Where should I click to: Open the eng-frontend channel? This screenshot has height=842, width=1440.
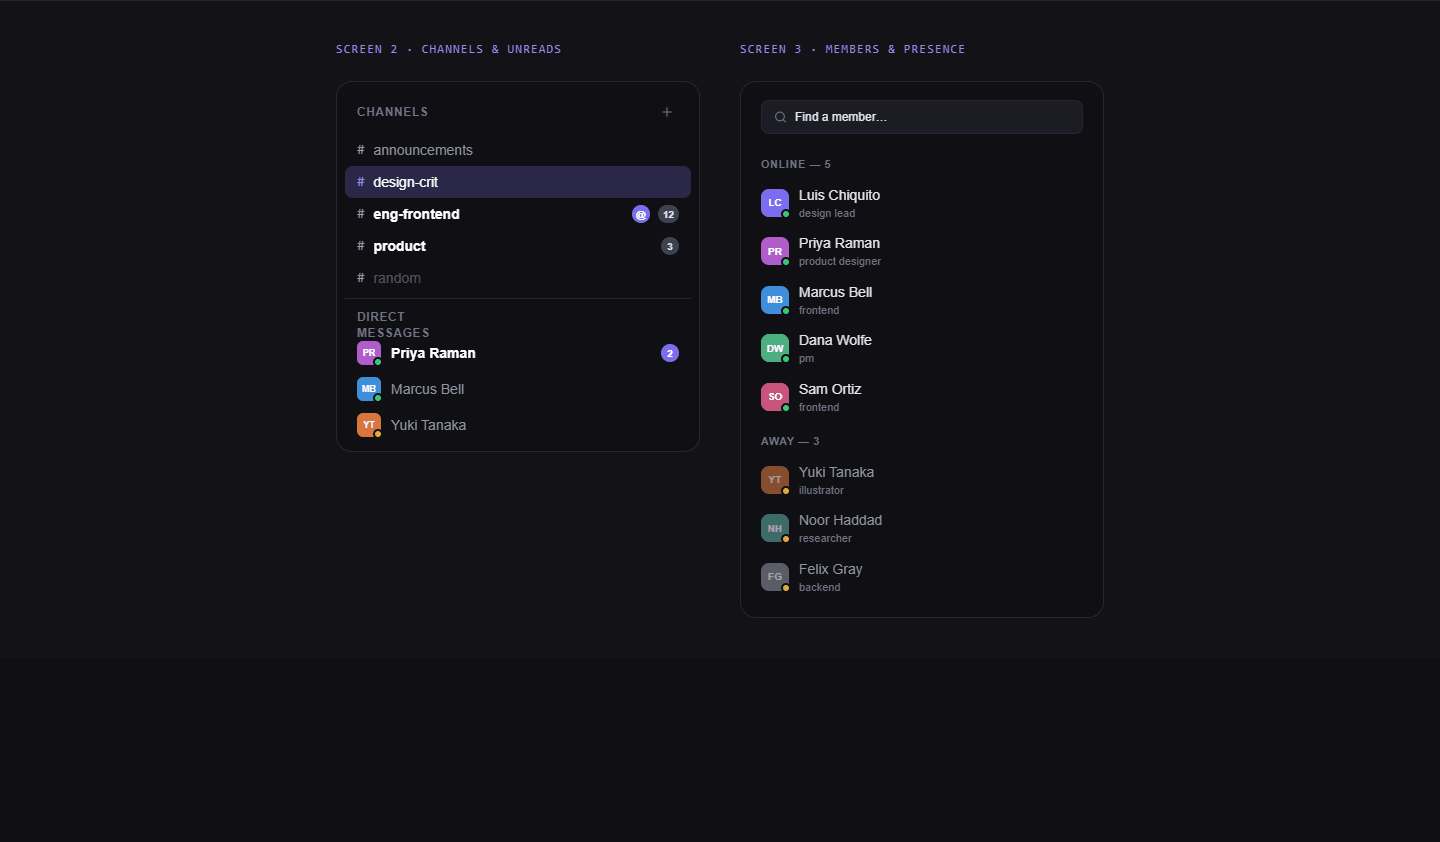pyautogui.click(x=518, y=214)
